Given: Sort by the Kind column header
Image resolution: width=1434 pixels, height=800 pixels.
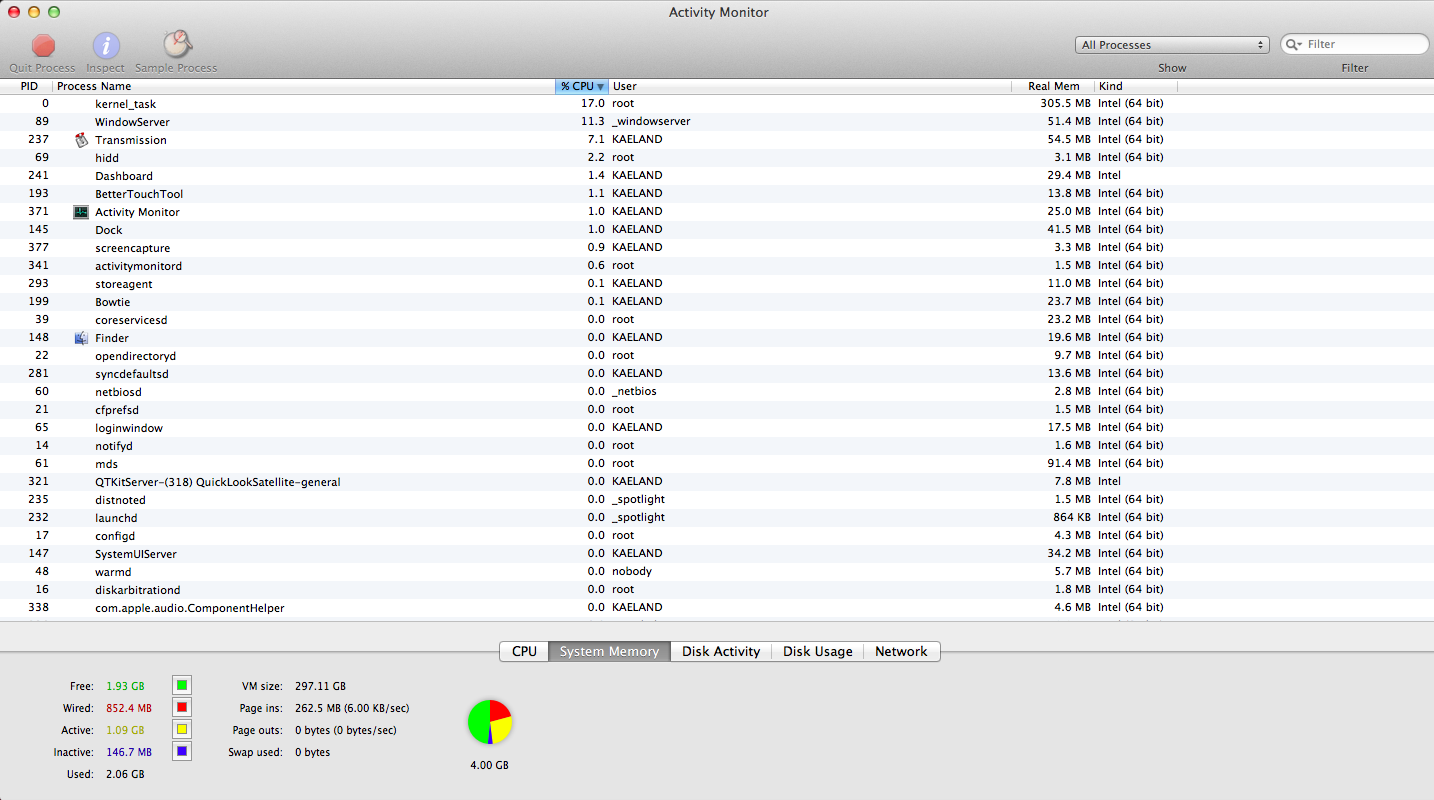Looking at the screenshot, I should [x=1135, y=87].
